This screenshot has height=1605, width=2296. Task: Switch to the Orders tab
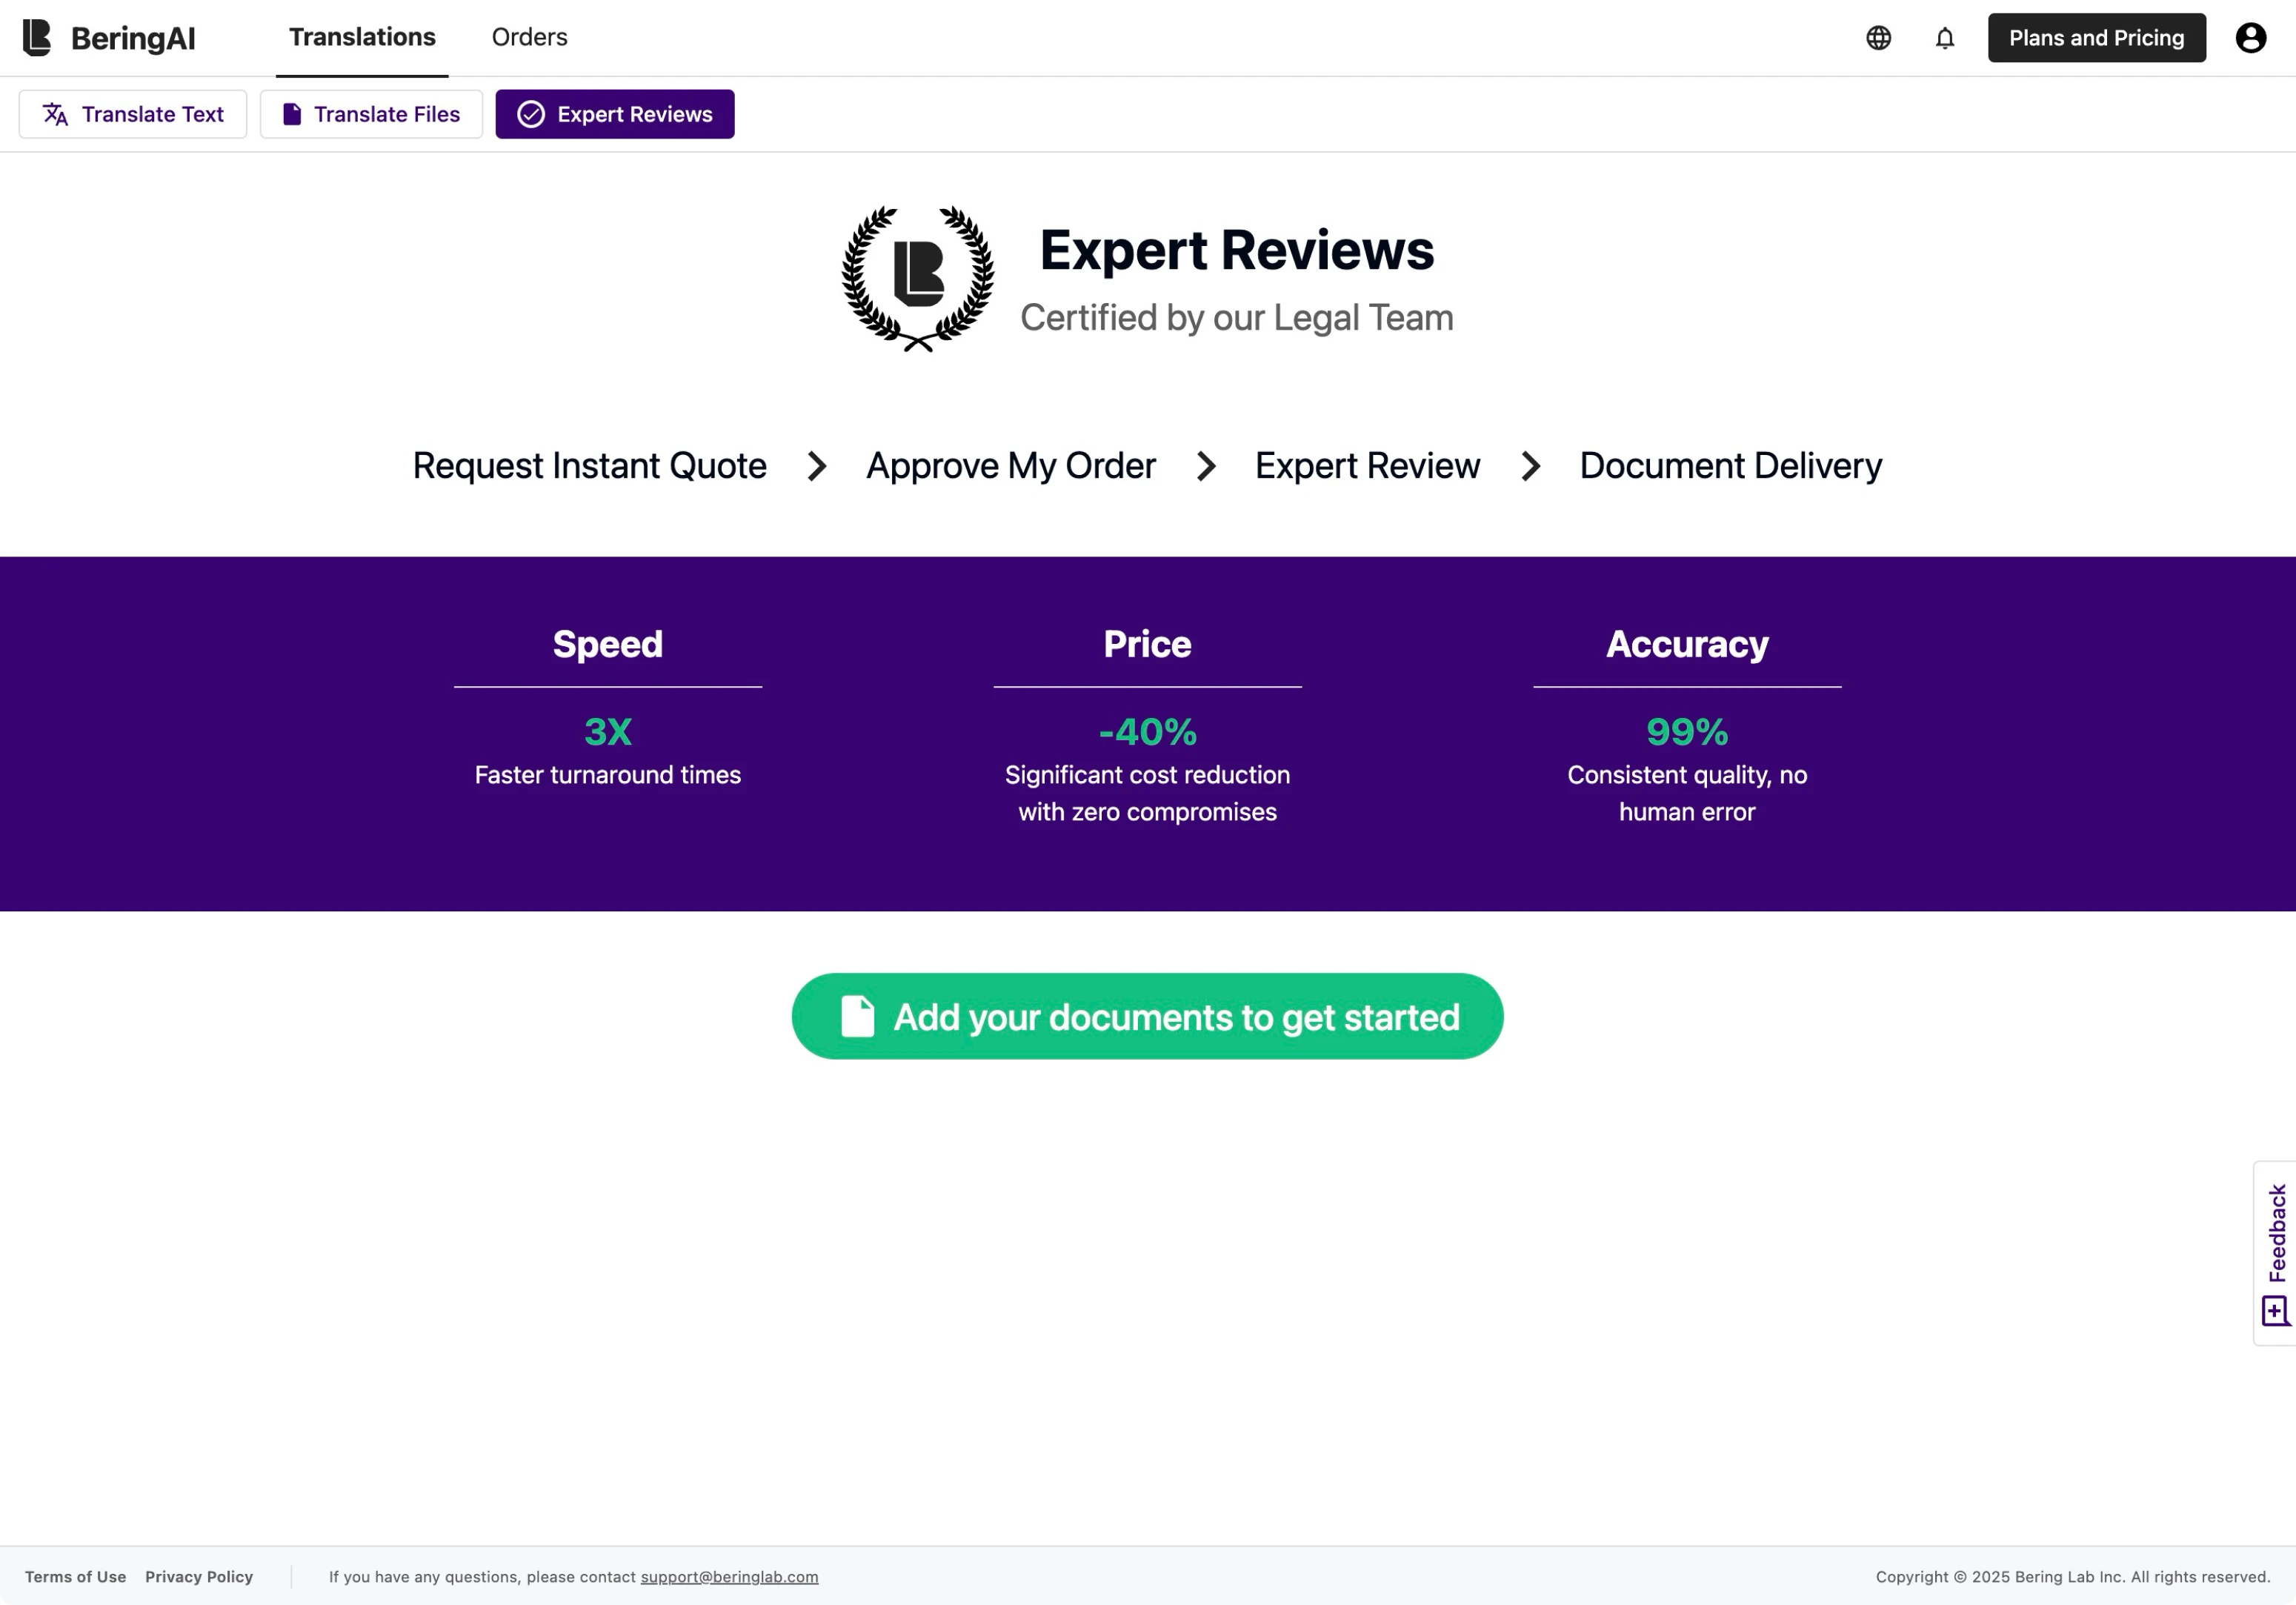[528, 37]
